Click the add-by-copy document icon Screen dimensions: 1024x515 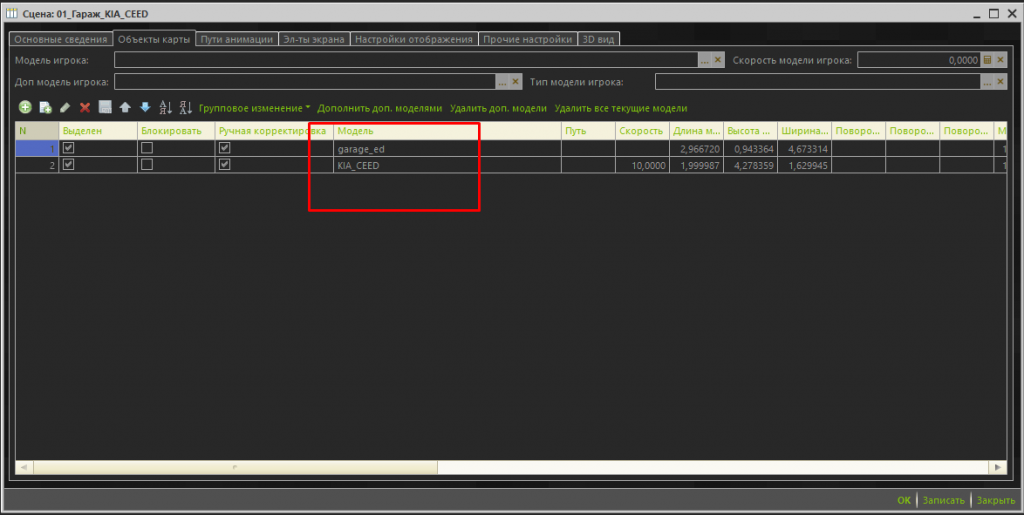pos(45,108)
